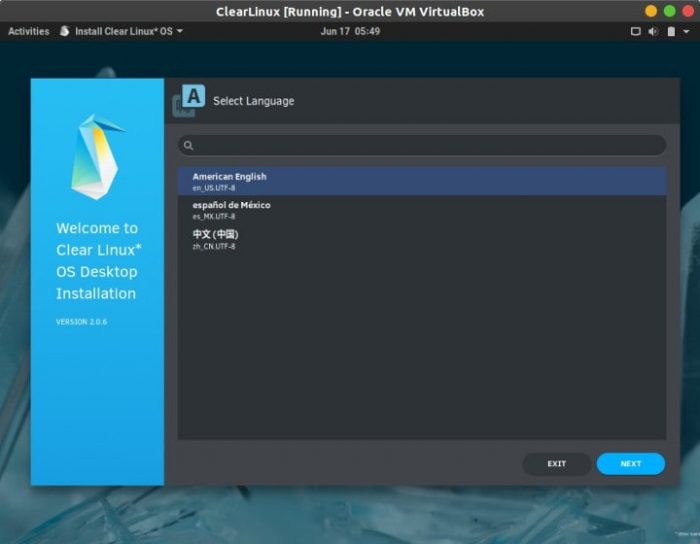Click the display icon in system tray
The height and width of the screenshot is (544, 700).
(x=635, y=31)
